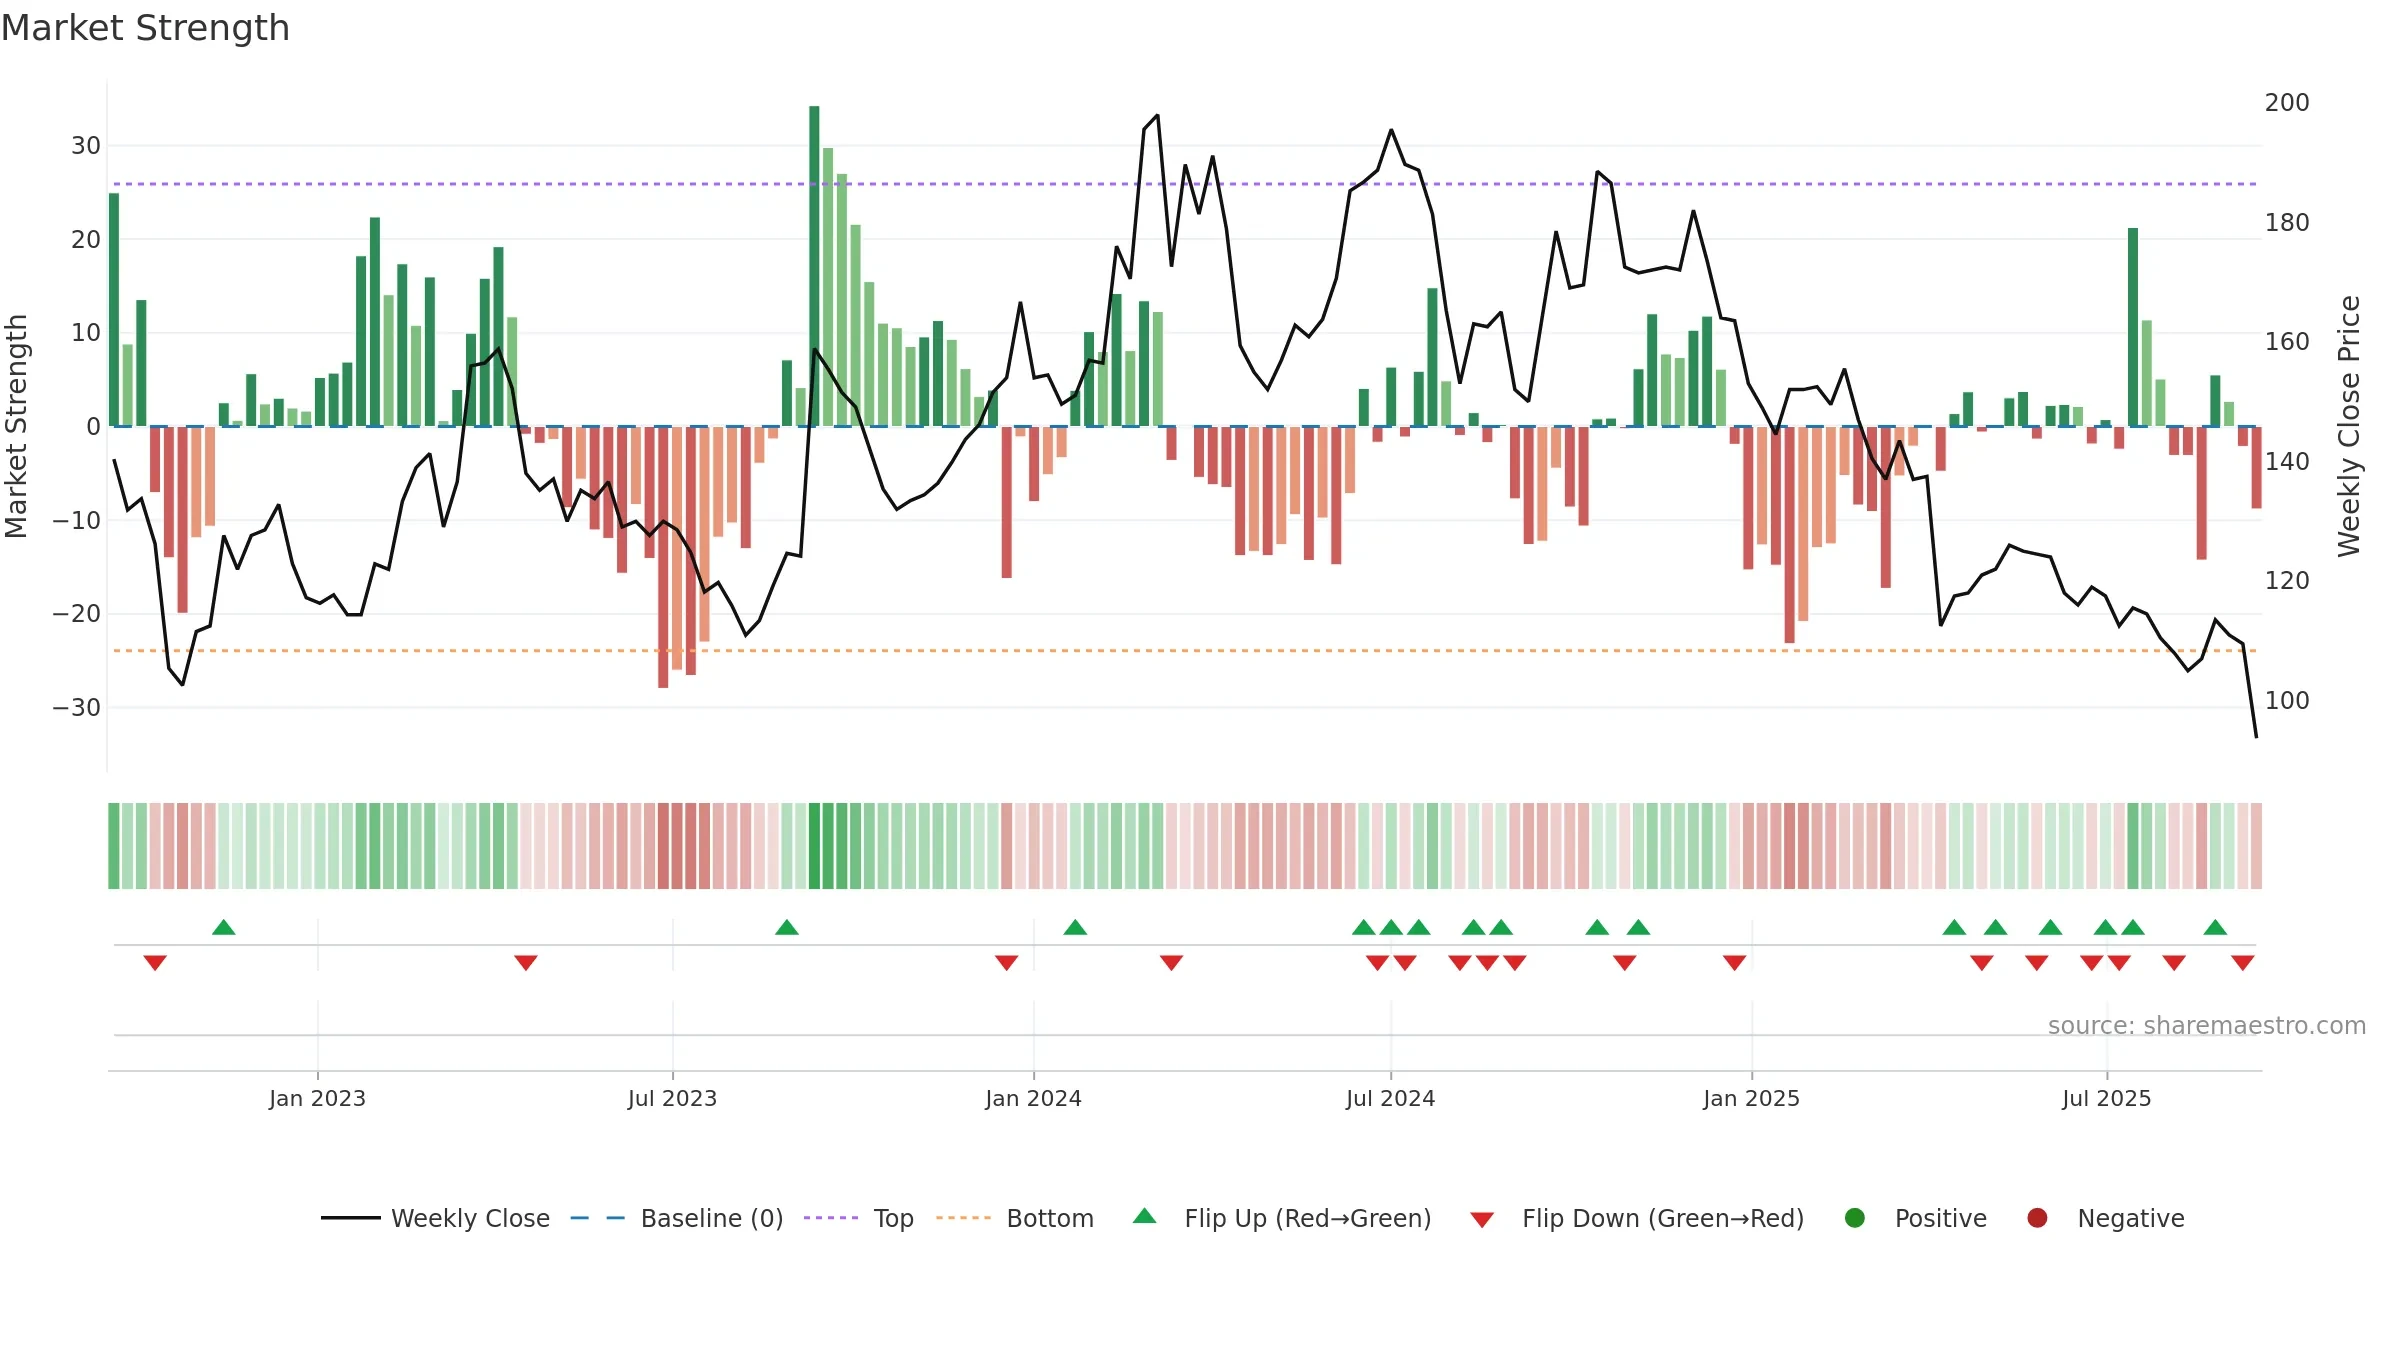Click the green Flip Up legend triangle
The width and height of the screenshot is (2400, 1350).
coord(1144,1216)
